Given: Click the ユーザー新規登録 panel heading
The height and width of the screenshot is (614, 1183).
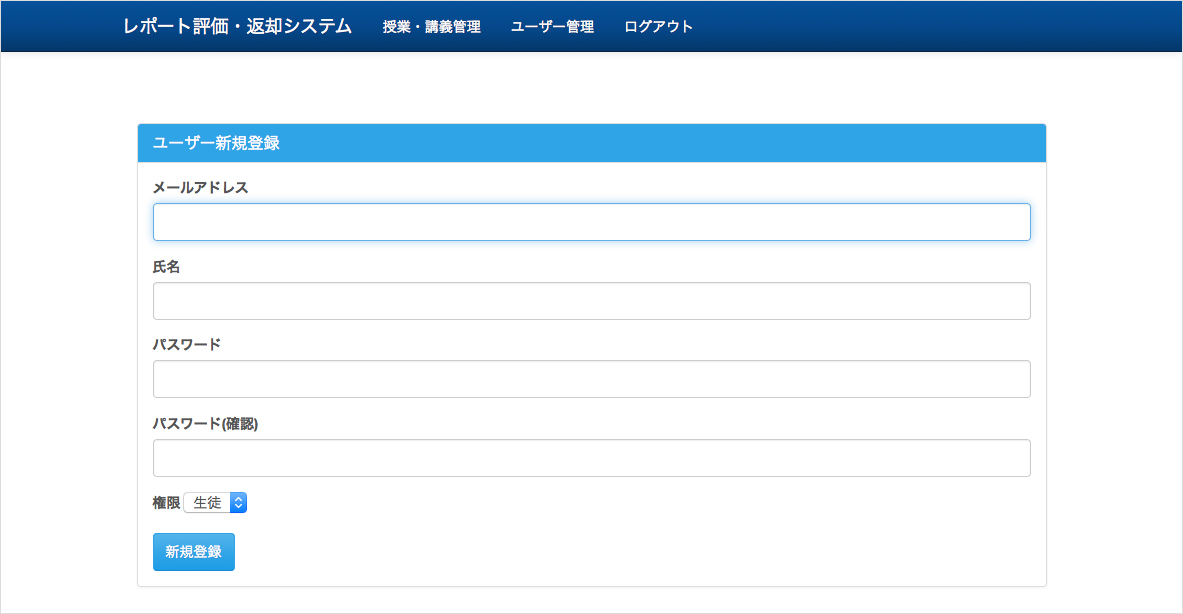Looking at the screenshot, I should click(215, 143).
